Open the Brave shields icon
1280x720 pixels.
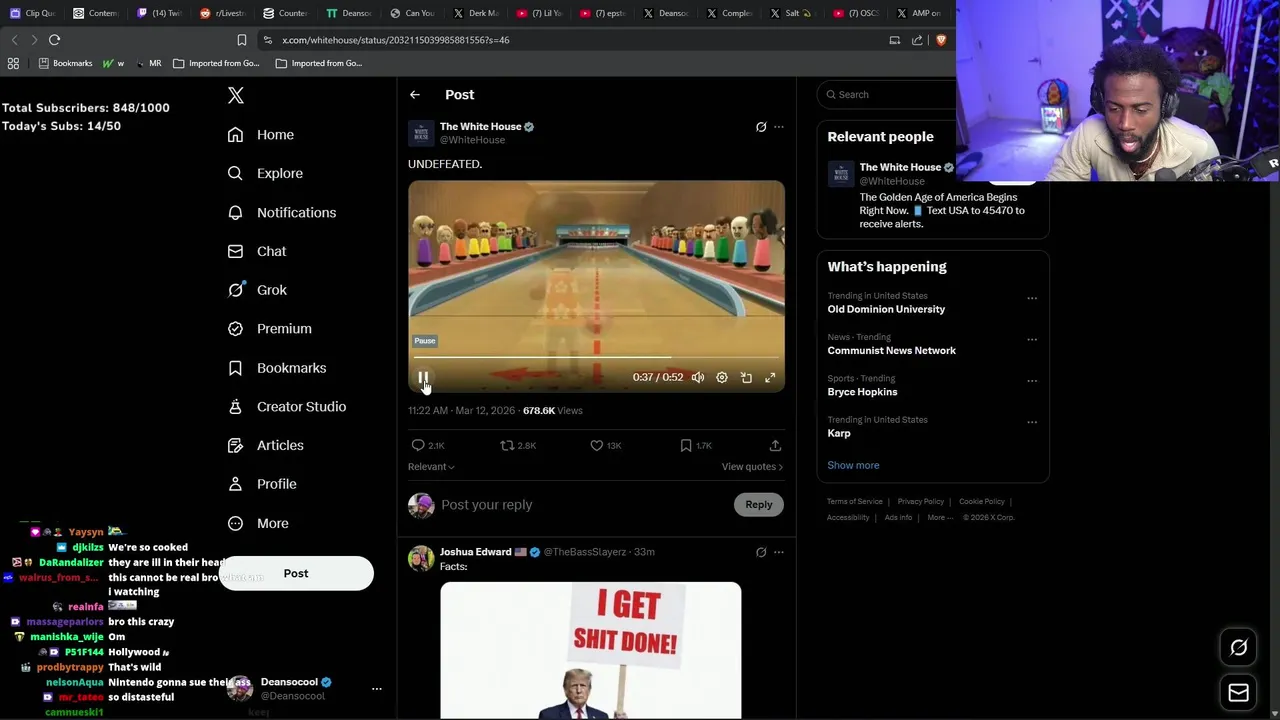coord(940,40)
